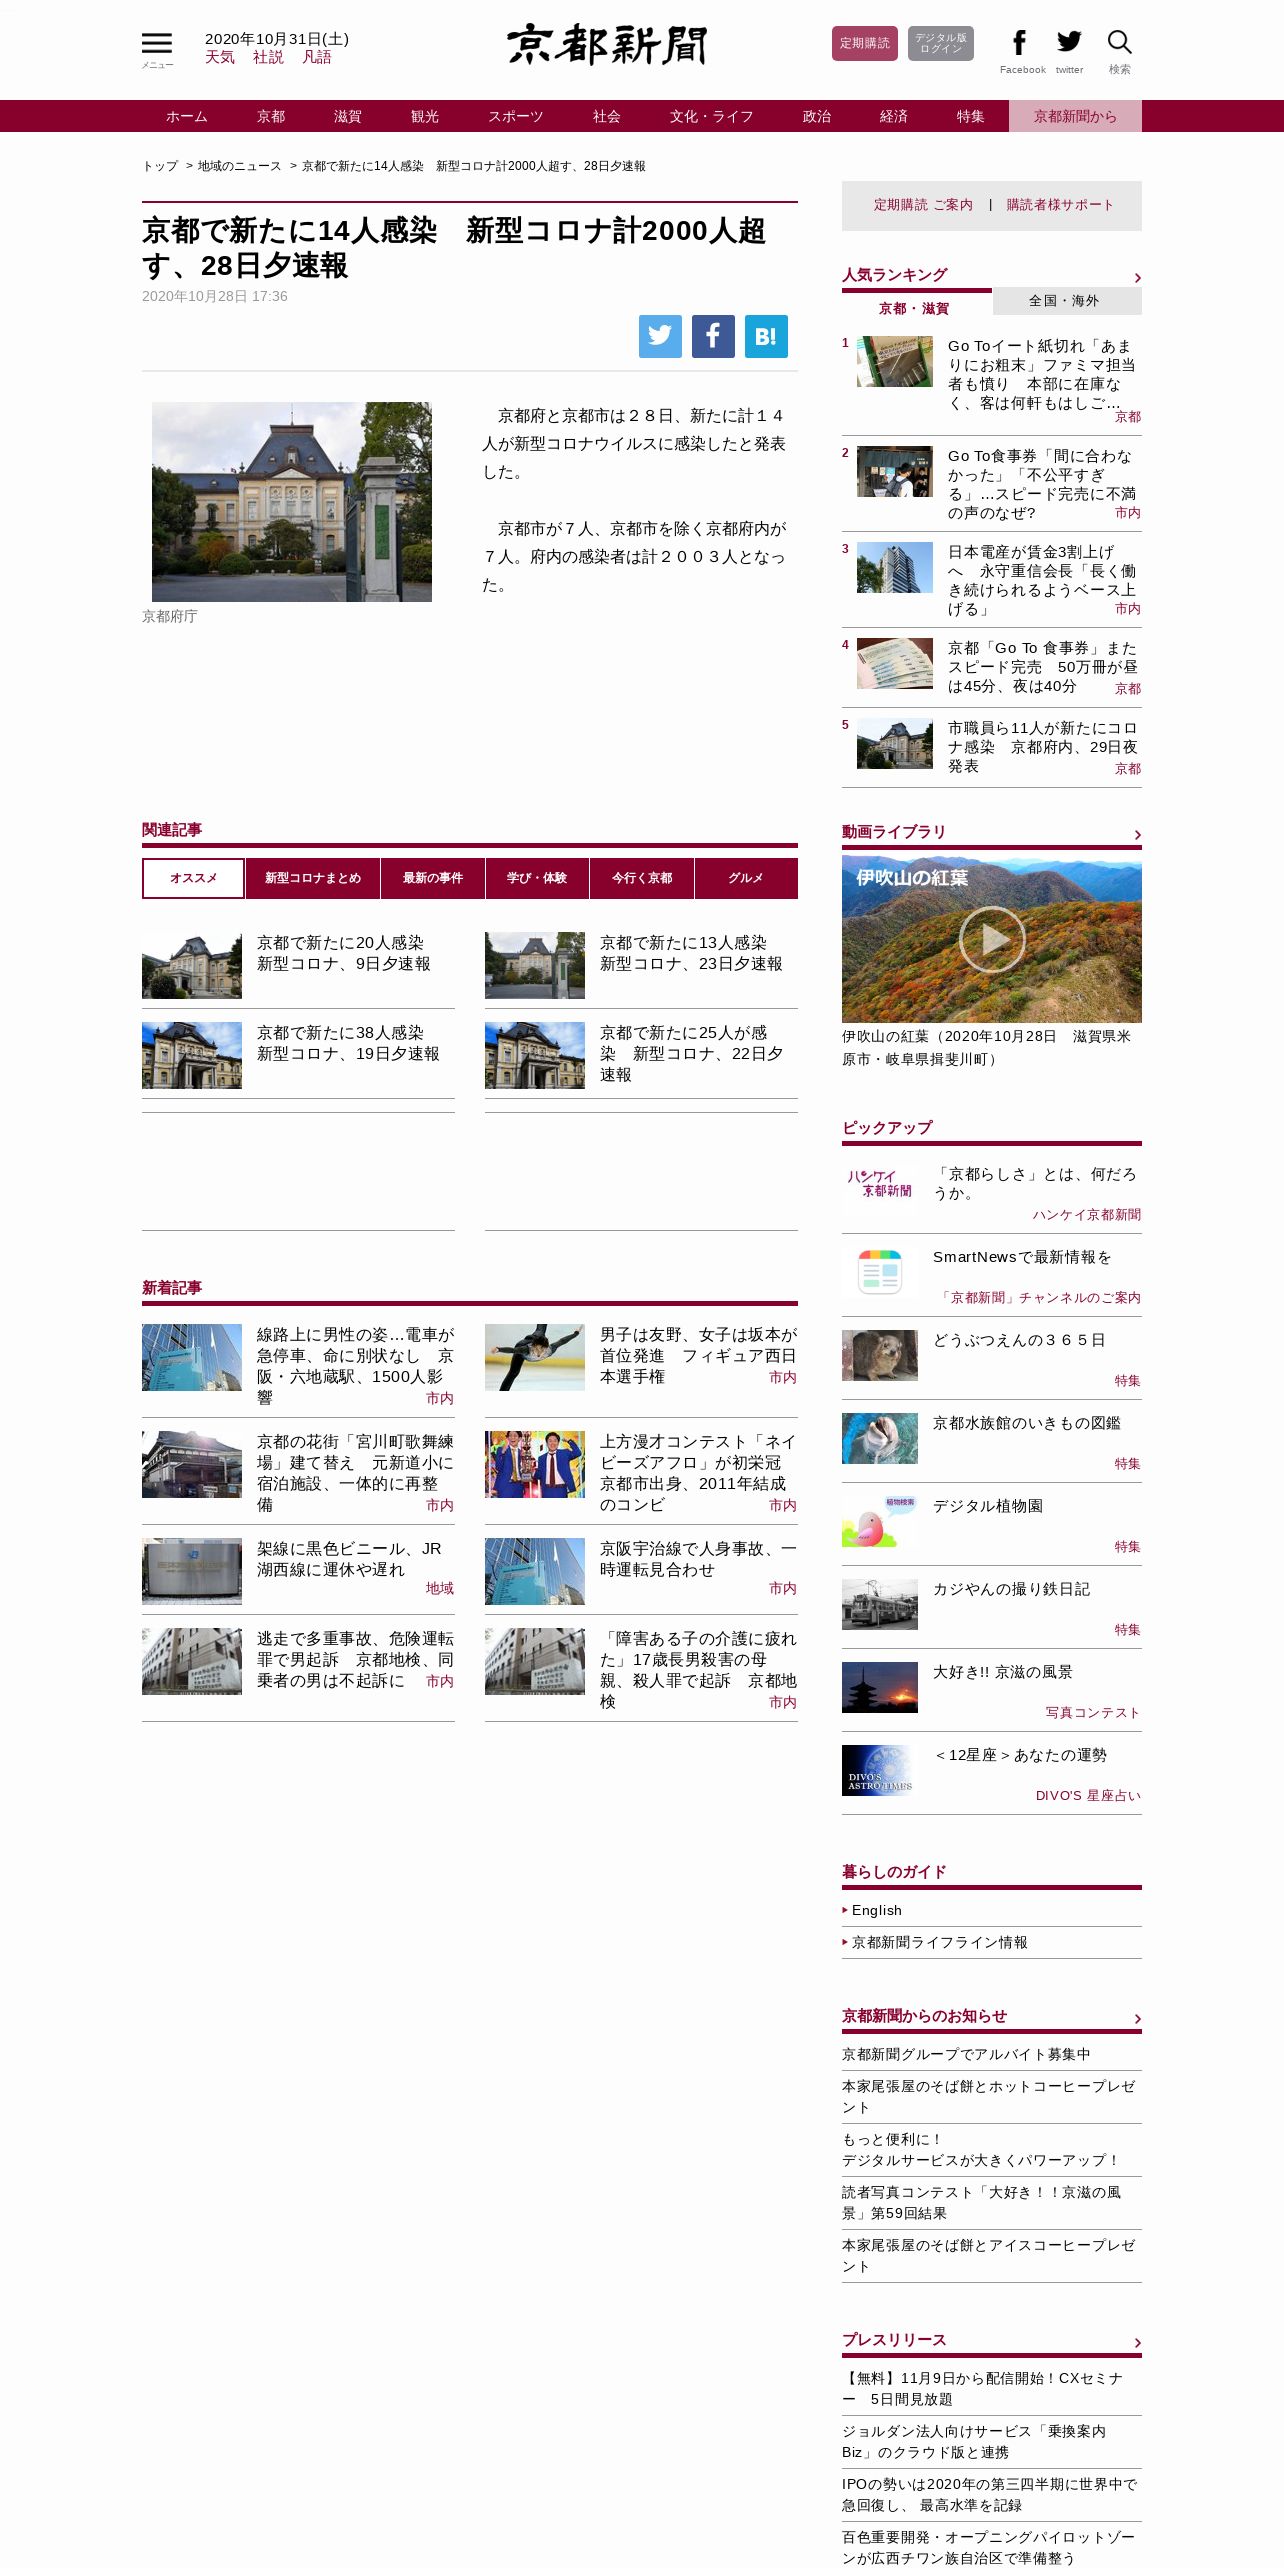Open 京都新聞ライフライン情報 link

pyautogui.click(x=940, y=1942)
